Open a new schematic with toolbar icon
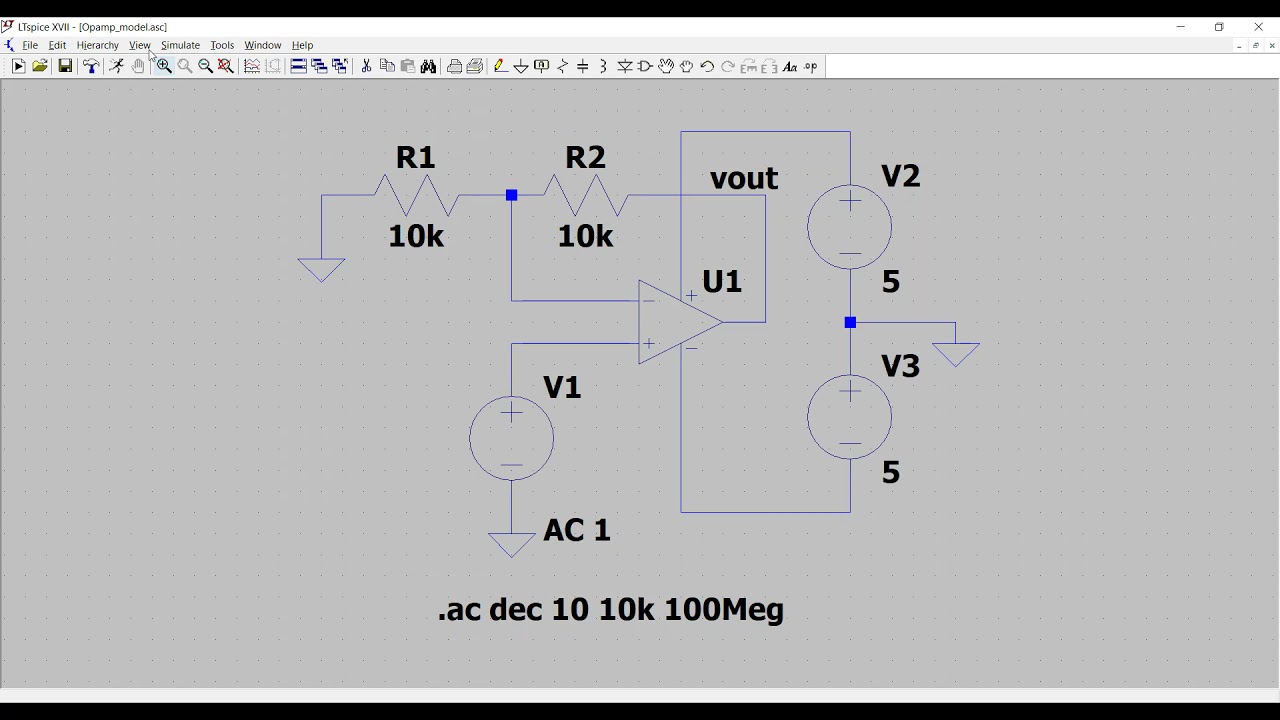 pos(18,66)
